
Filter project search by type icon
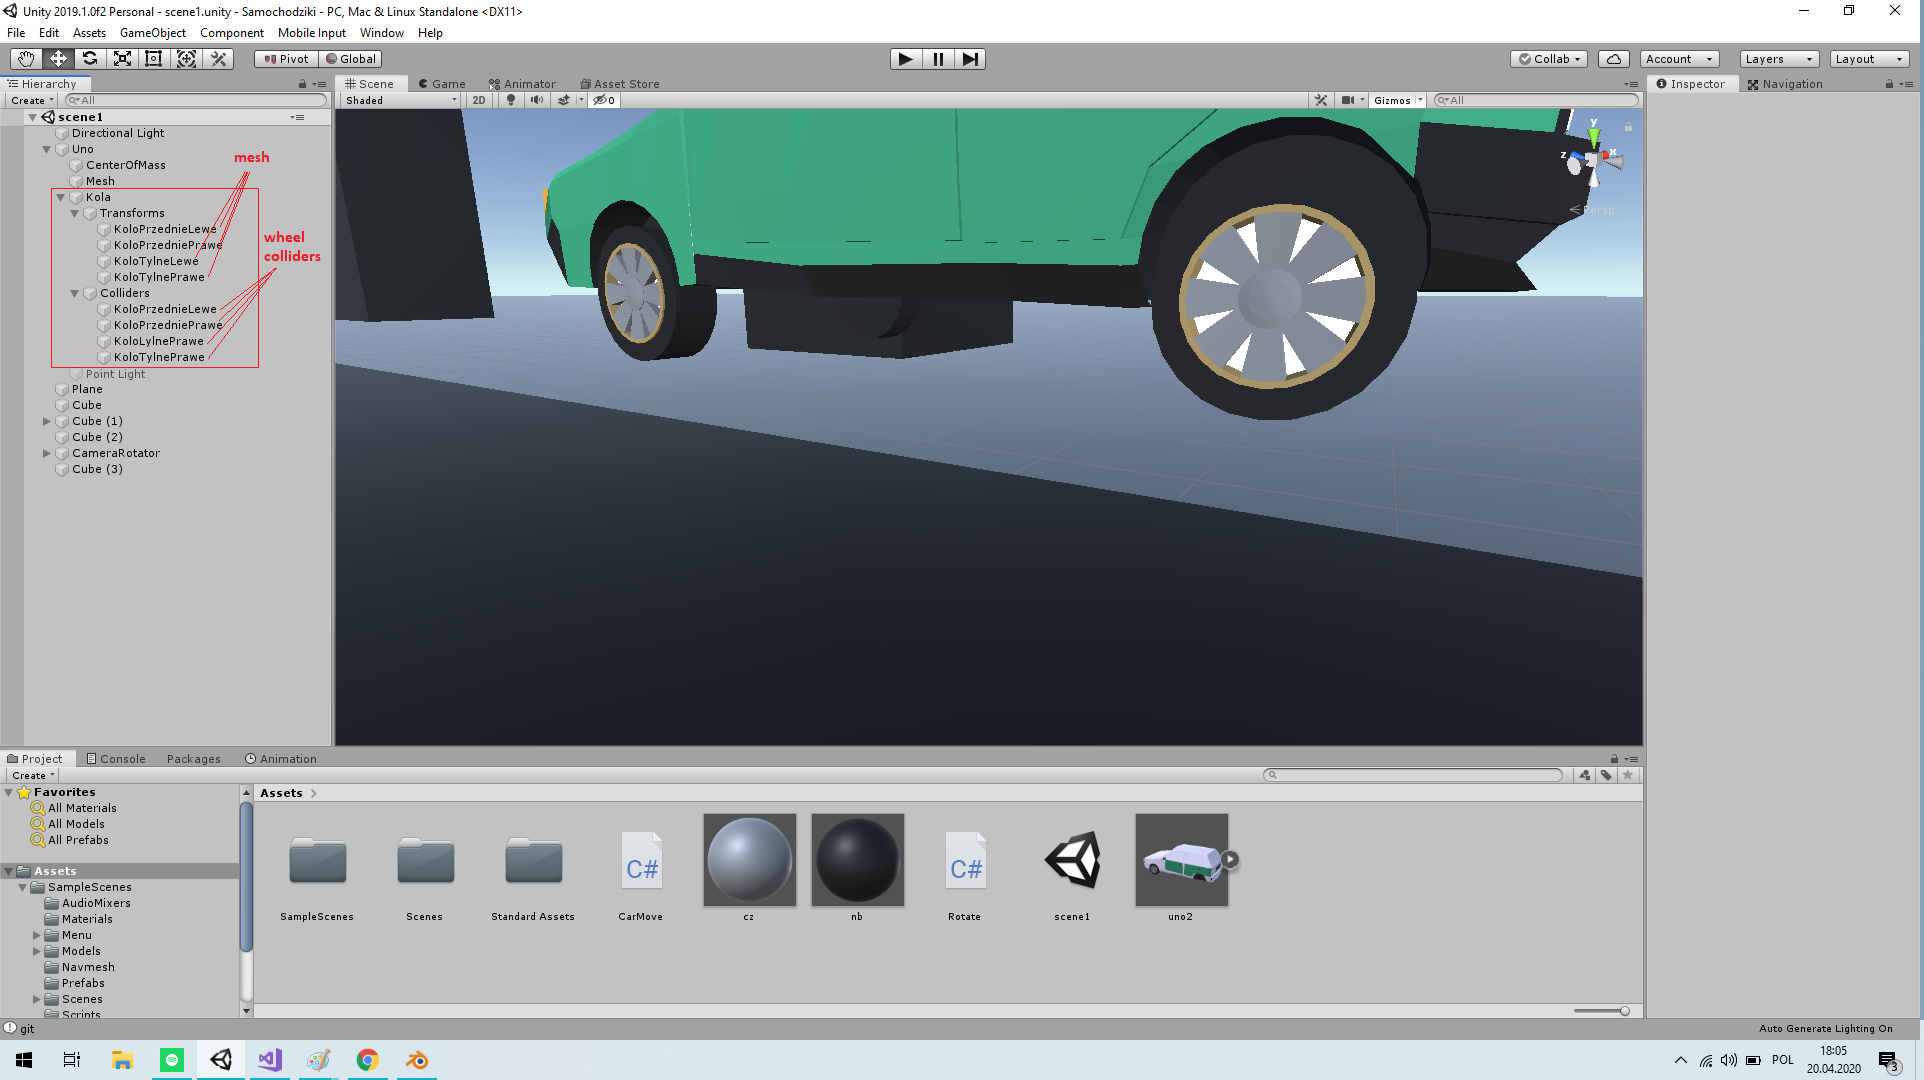pyautogui.click(x=1585, y=775)
